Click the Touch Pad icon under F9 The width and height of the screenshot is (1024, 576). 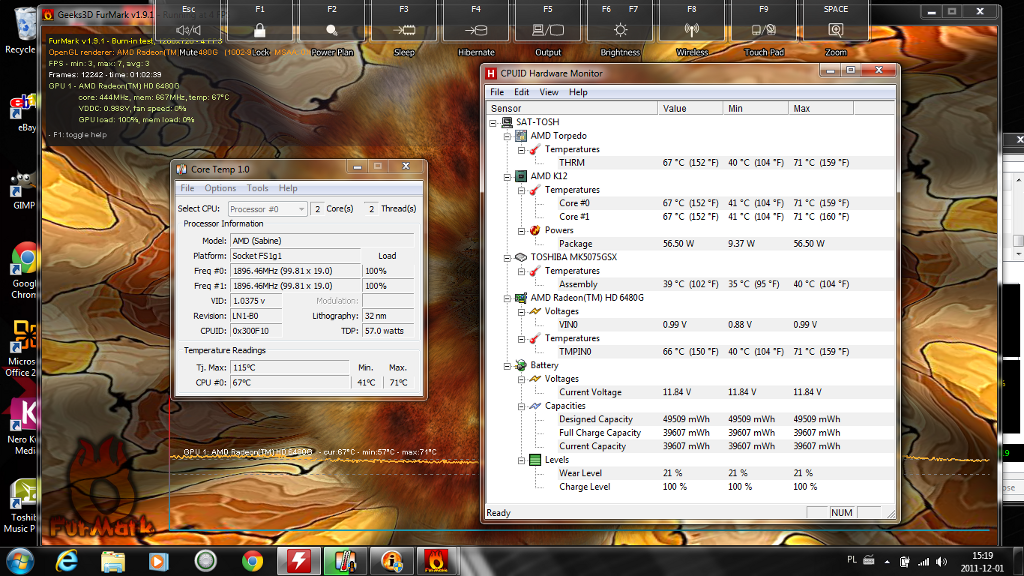[x=763, y=30]
